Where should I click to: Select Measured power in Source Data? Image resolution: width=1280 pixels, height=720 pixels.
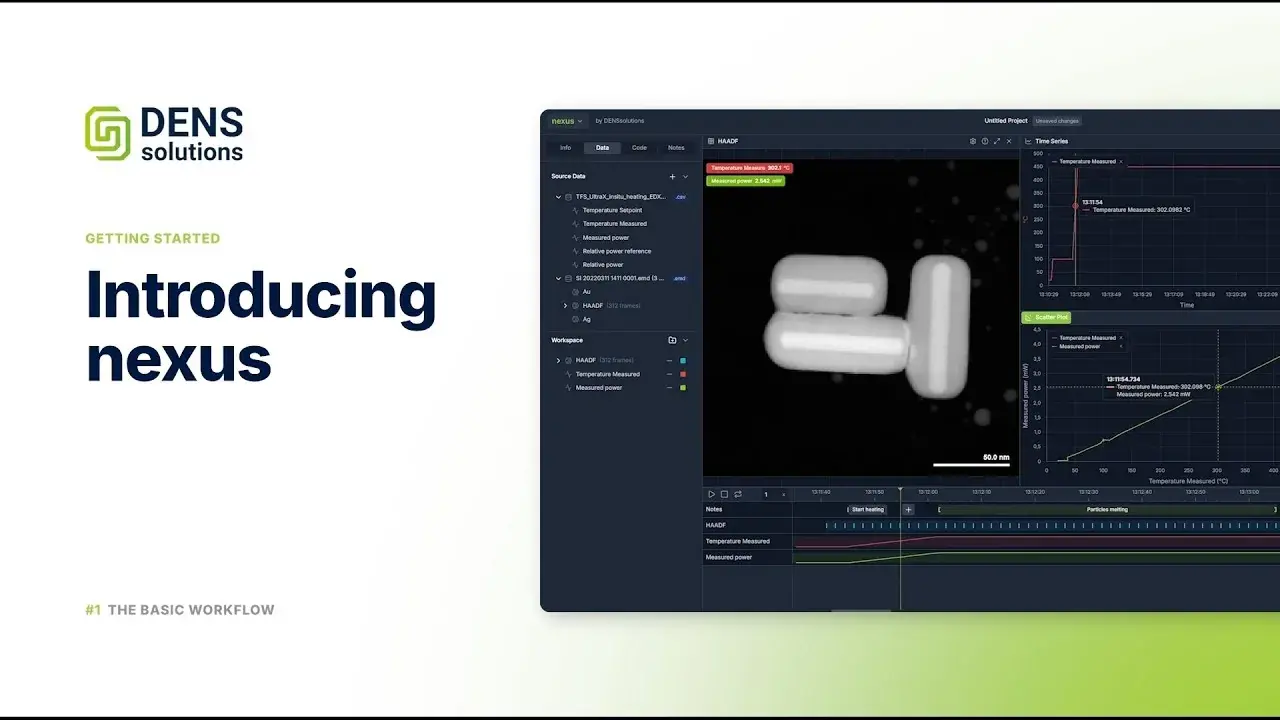[x=605, y=238]
